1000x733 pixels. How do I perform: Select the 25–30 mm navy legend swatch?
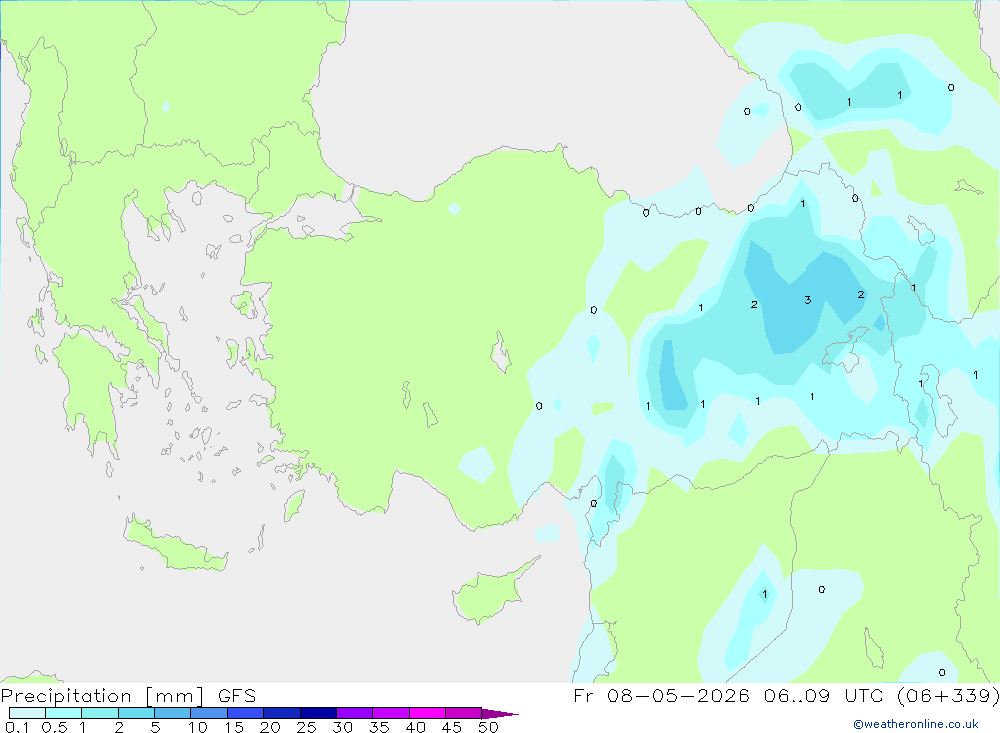[x=318, y=713]
